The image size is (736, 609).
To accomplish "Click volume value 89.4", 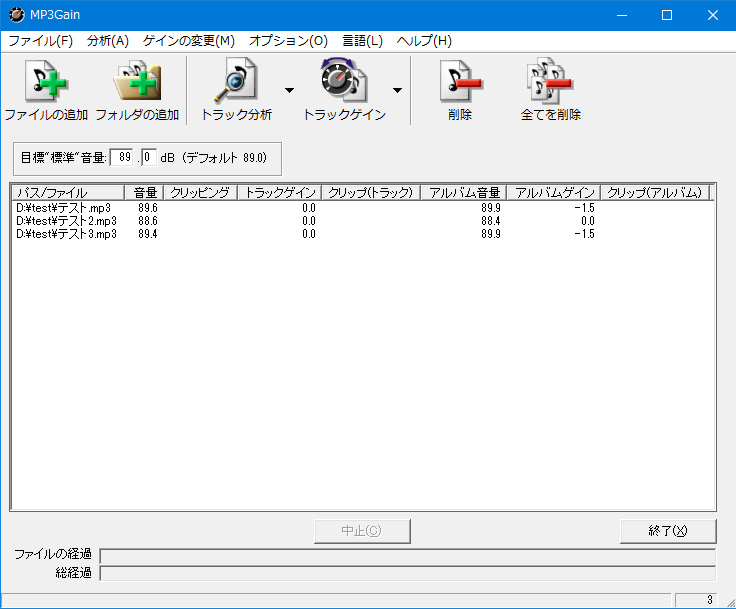I will coord(148,234).
